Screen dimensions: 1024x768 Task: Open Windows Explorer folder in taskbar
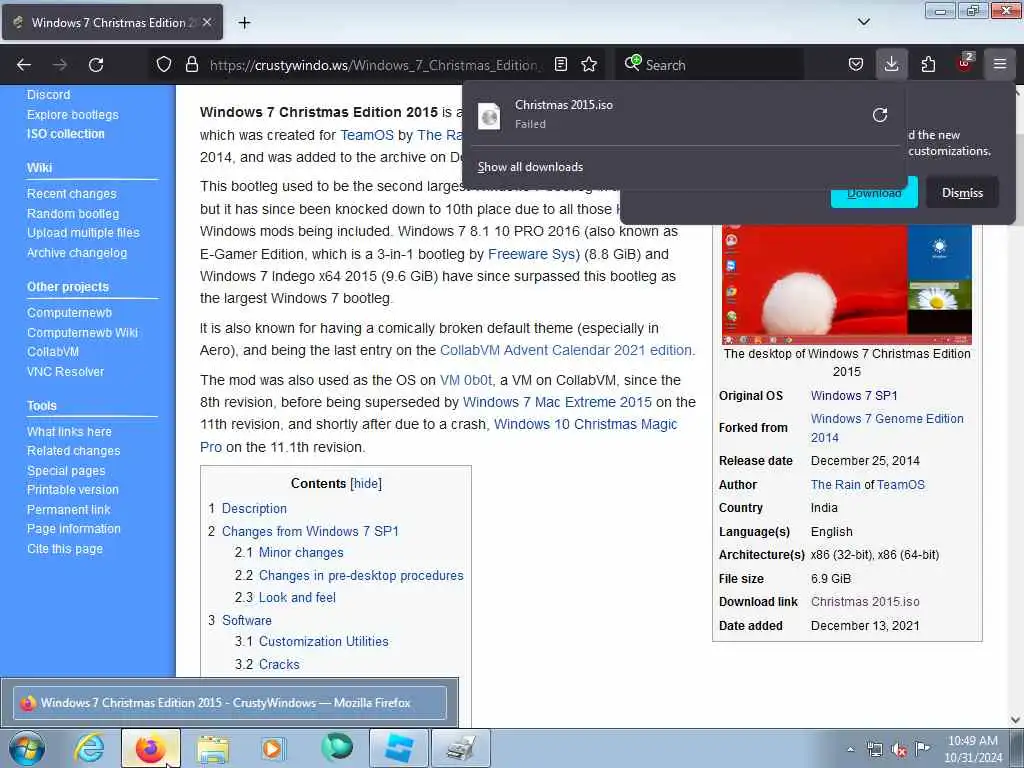[x=212, y=749]
